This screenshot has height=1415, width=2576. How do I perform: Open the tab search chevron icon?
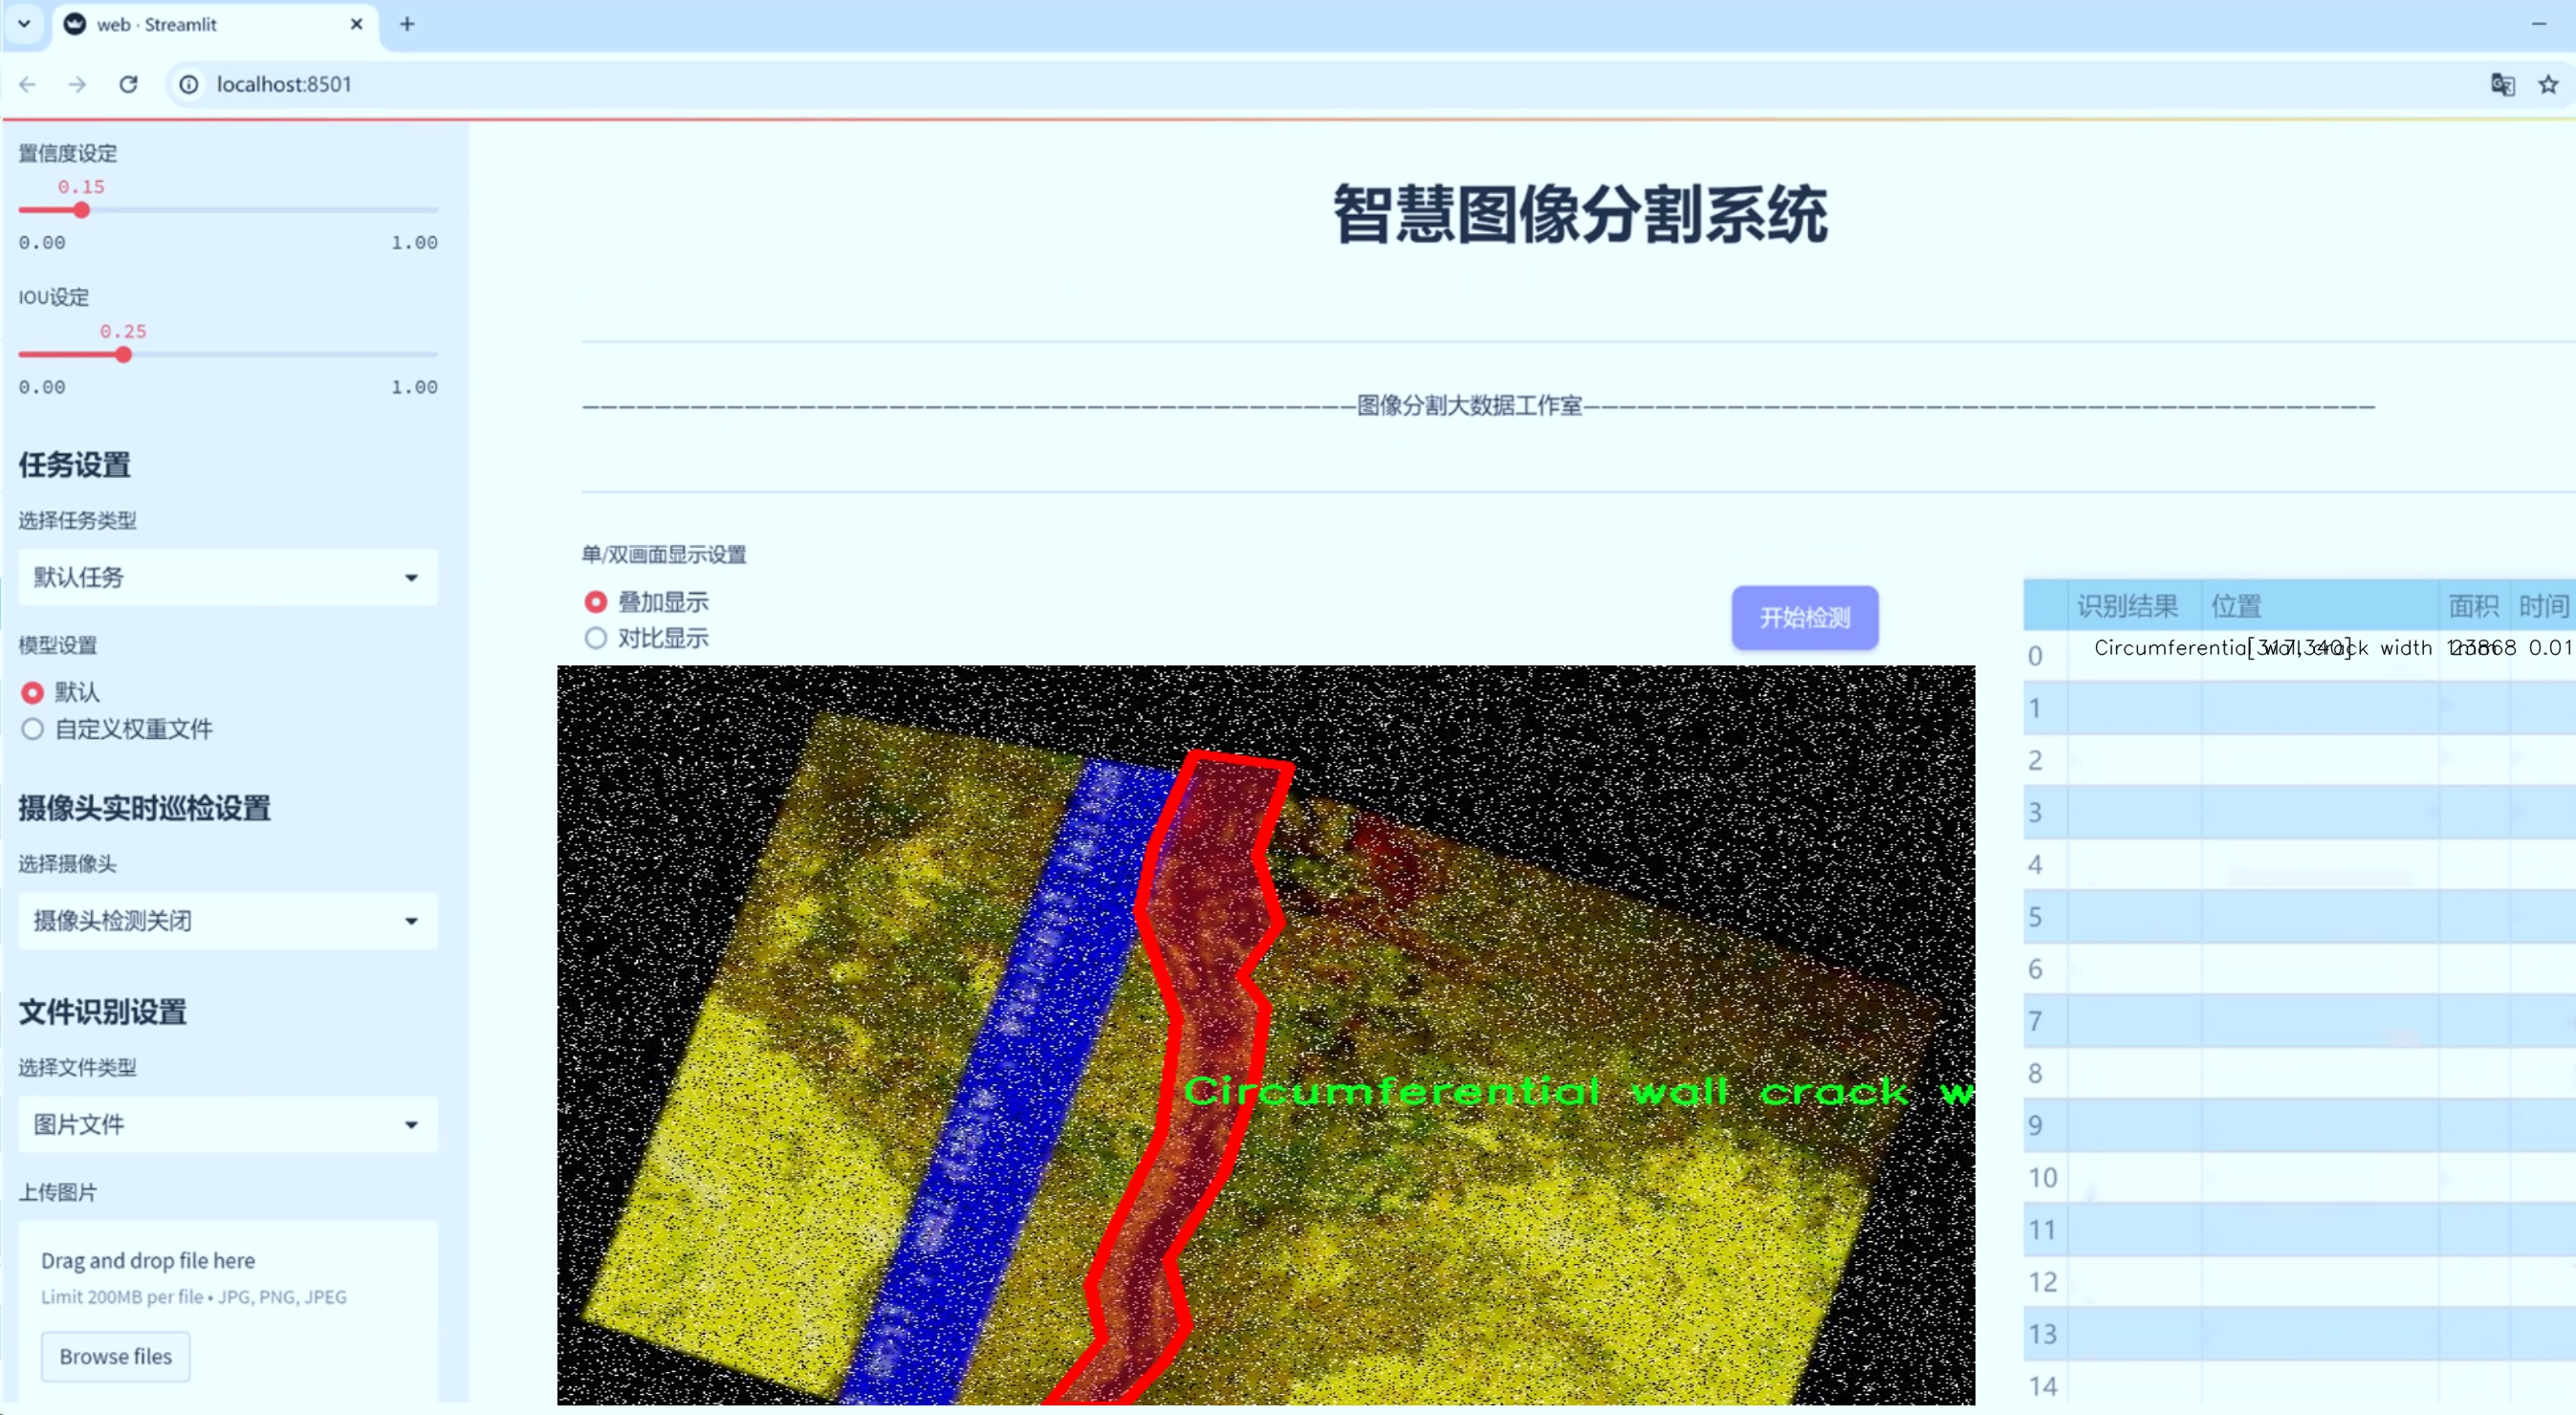tap(24, 24)
